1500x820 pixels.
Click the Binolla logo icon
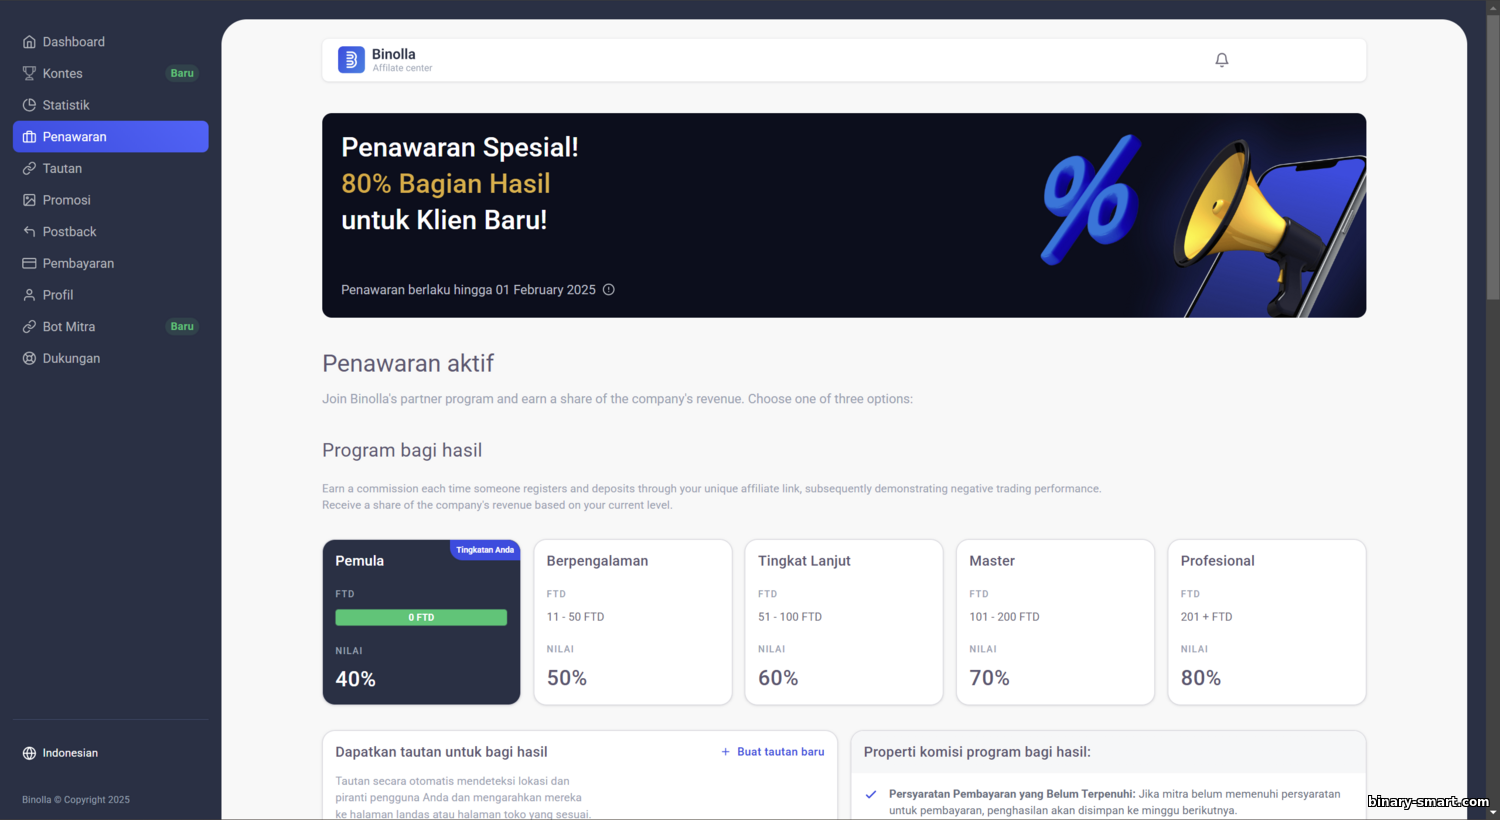tap(351, 60)
